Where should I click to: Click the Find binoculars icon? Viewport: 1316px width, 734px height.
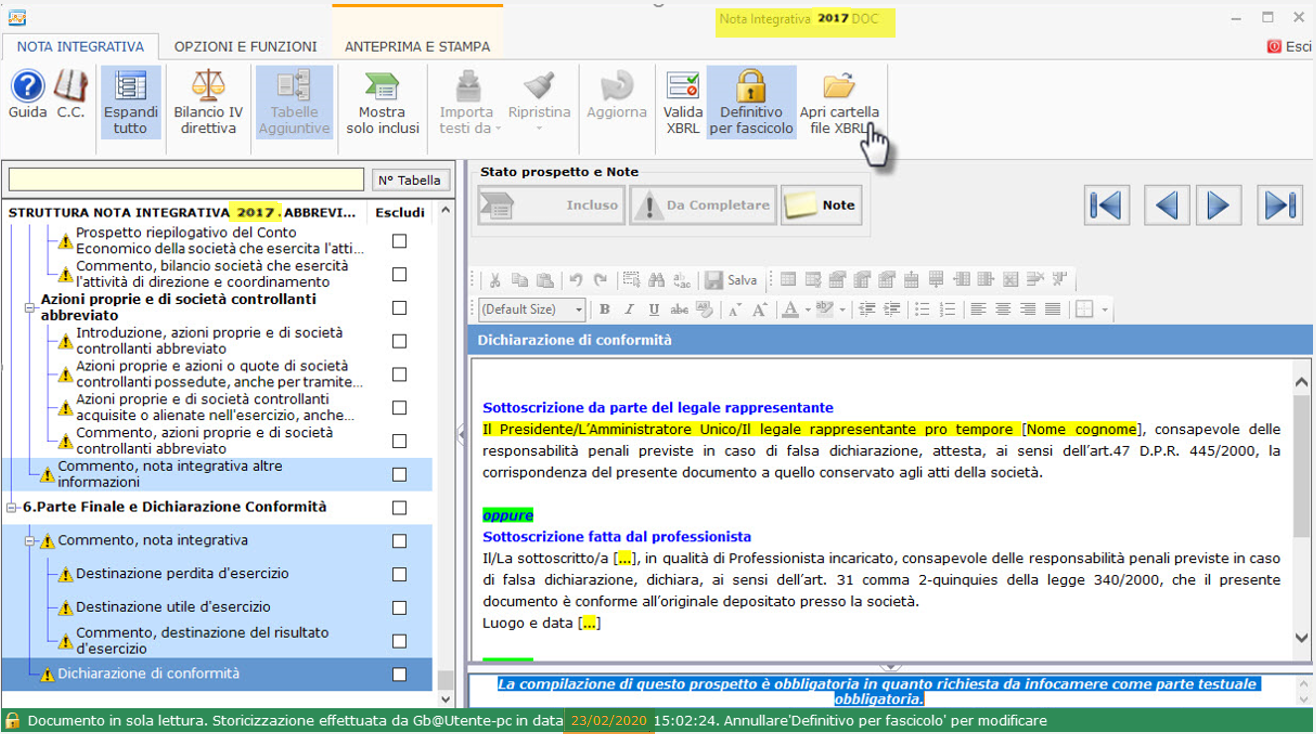(656, 280)
